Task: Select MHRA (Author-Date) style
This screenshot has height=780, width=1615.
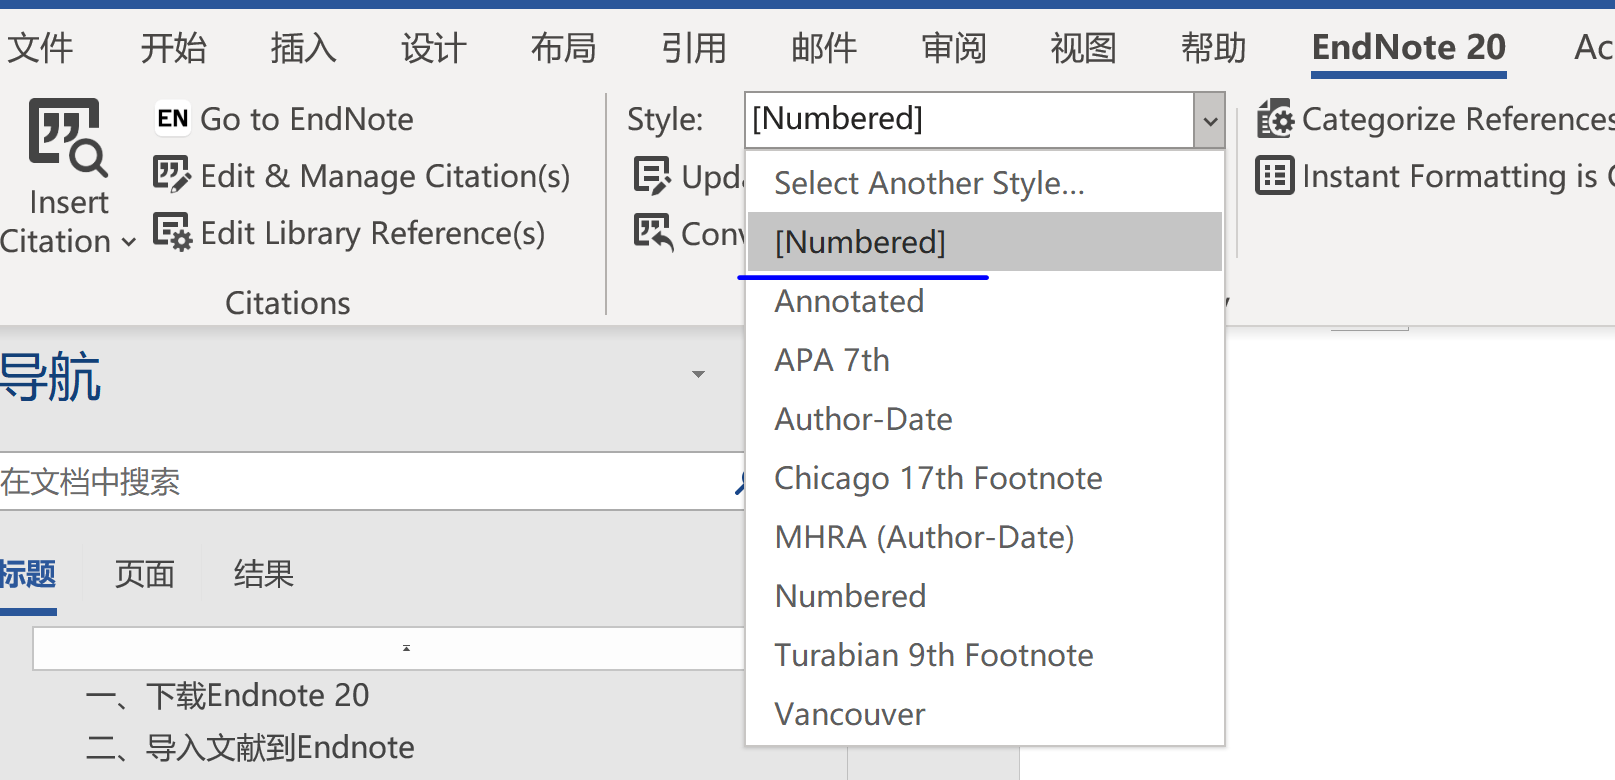Action: coord(985,537)
